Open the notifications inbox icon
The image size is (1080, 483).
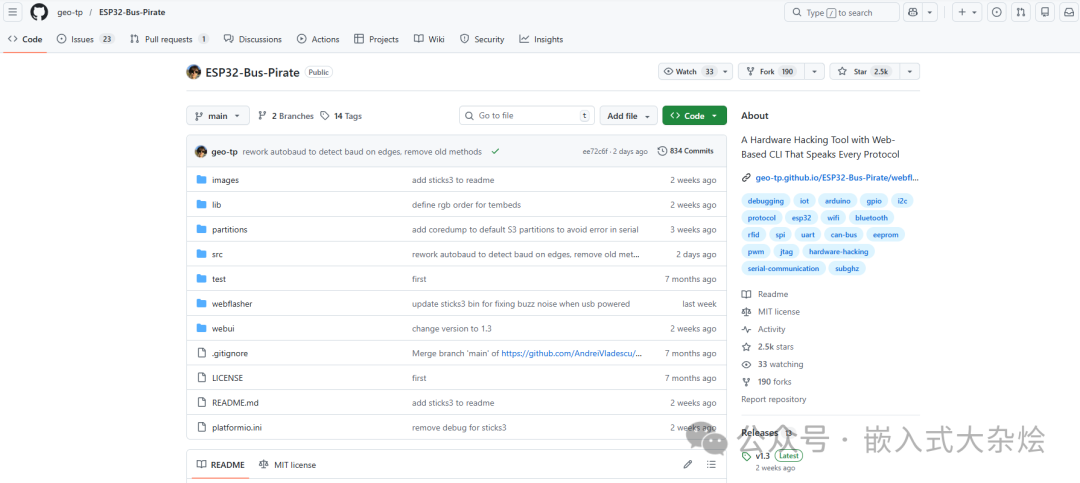[1043, 12]
